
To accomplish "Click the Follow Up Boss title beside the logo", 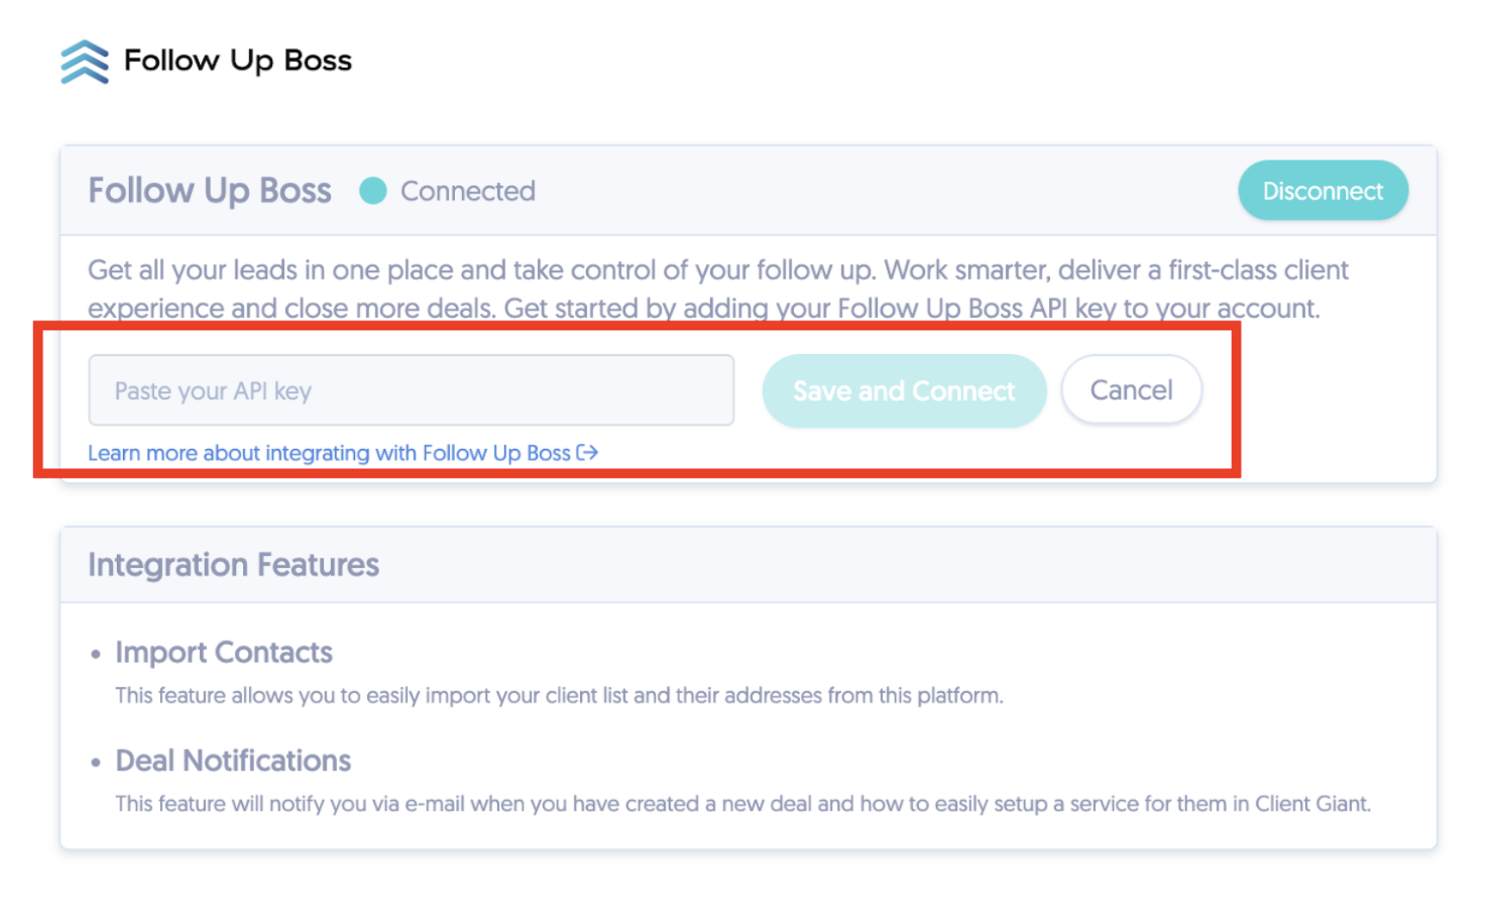I will tap(238, 61).
